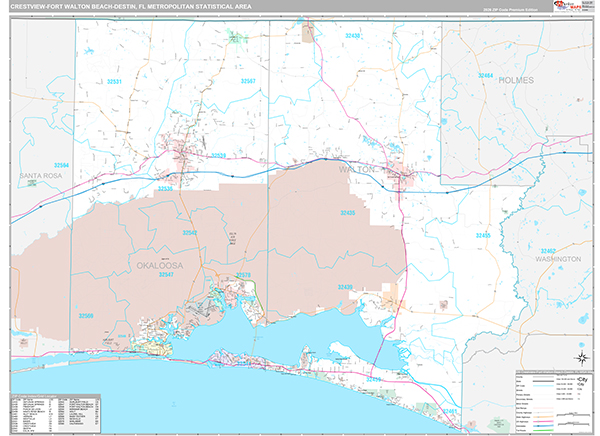
Task: Click the WASHINGTON county label
Action: click(557, 259)
